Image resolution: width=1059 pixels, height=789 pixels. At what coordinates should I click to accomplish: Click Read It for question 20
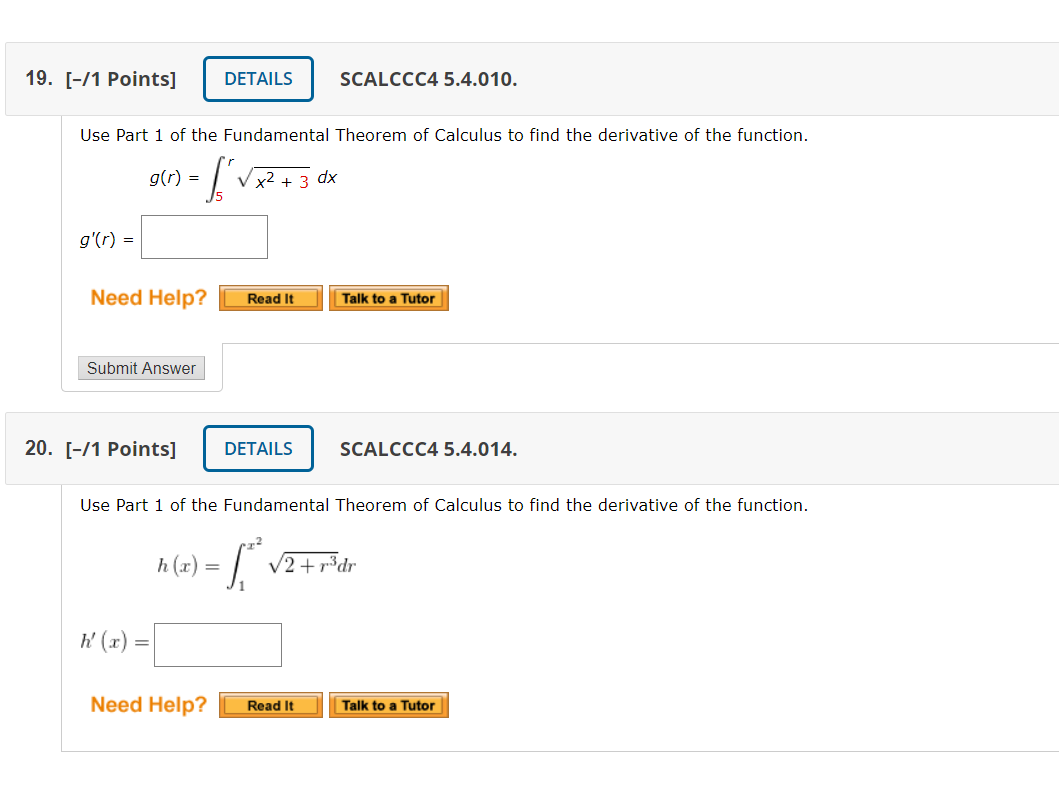270,704
